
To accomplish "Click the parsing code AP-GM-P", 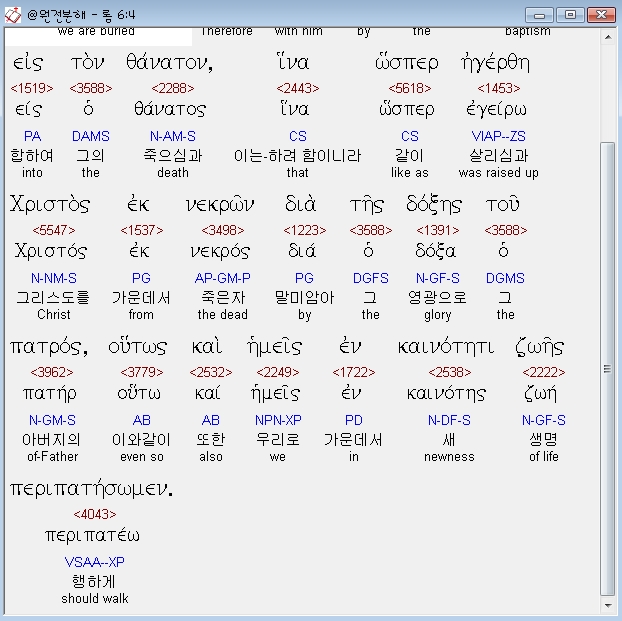I will point(223,278).
